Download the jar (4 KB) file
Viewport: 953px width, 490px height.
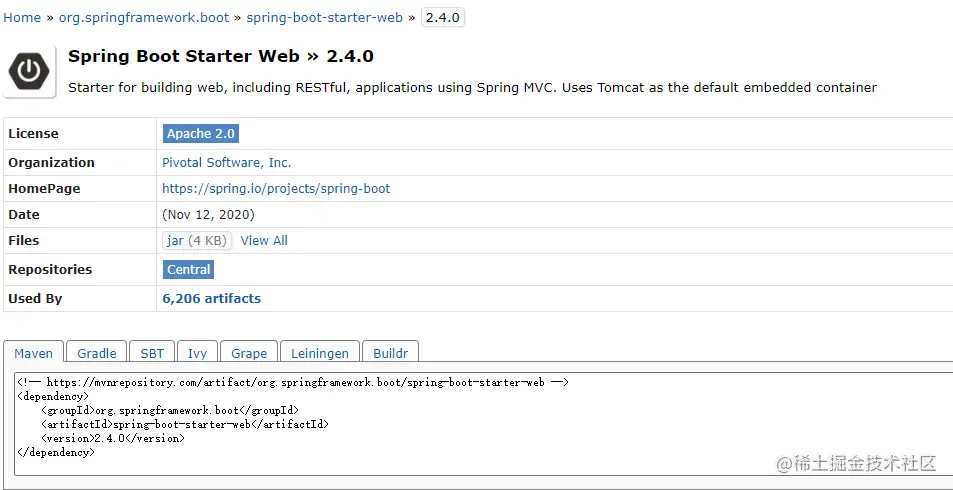pos(197,240)
